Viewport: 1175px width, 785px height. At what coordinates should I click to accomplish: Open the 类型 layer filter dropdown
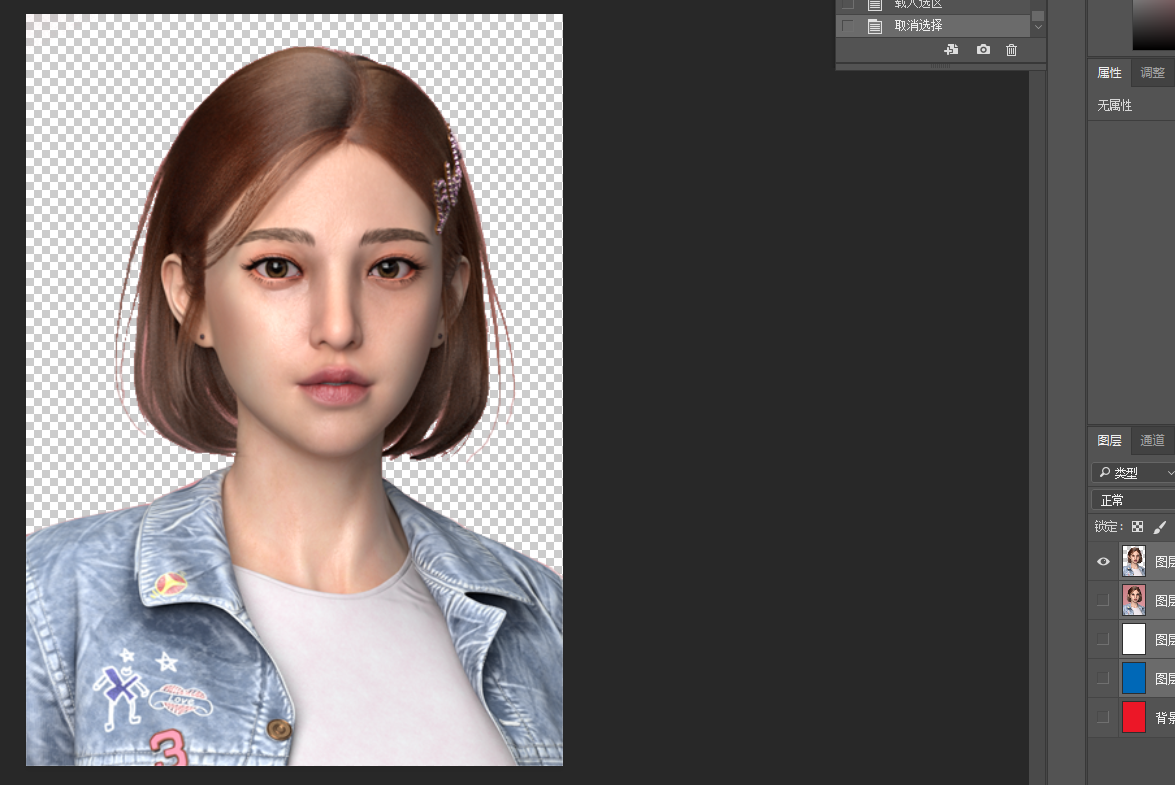(1134, 472)
